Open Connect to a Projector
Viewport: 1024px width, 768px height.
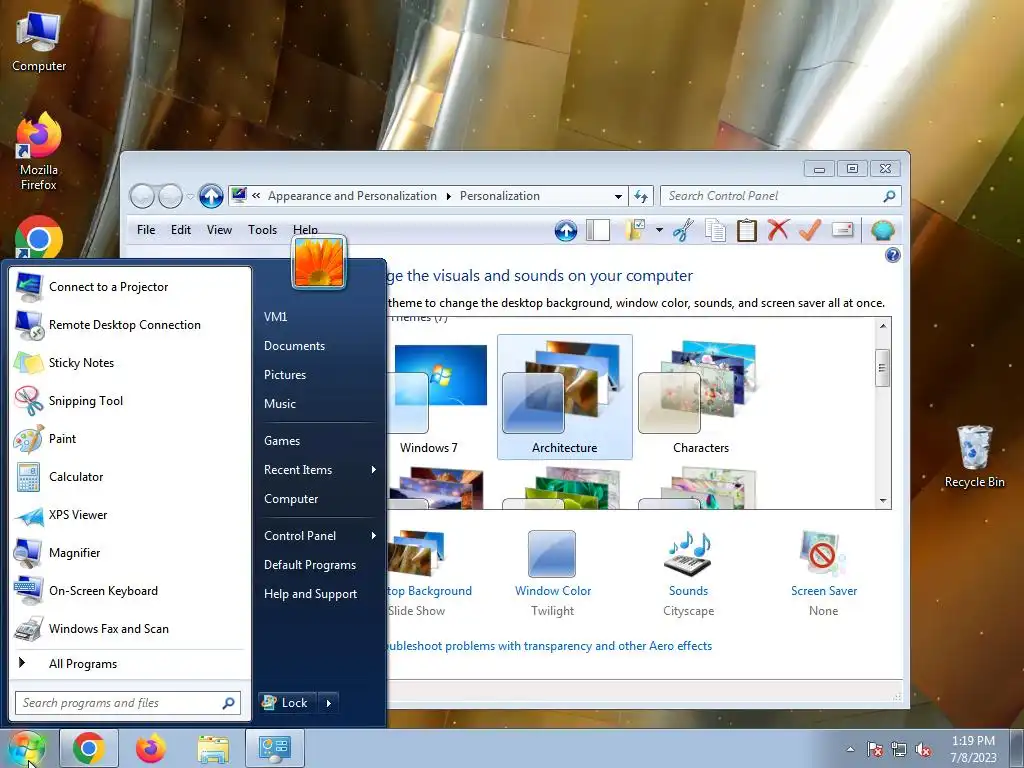click(129, 287)
